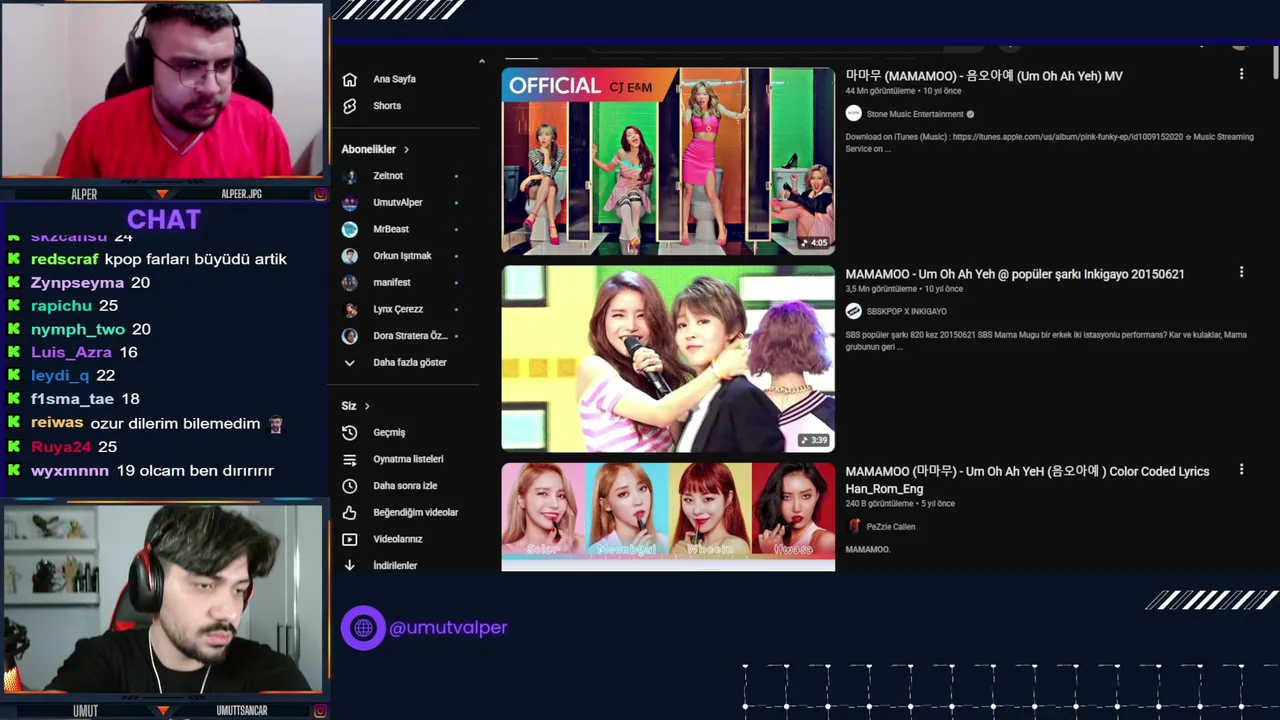
Task: Expand the Siz section chevron
Action: [367, 406]
